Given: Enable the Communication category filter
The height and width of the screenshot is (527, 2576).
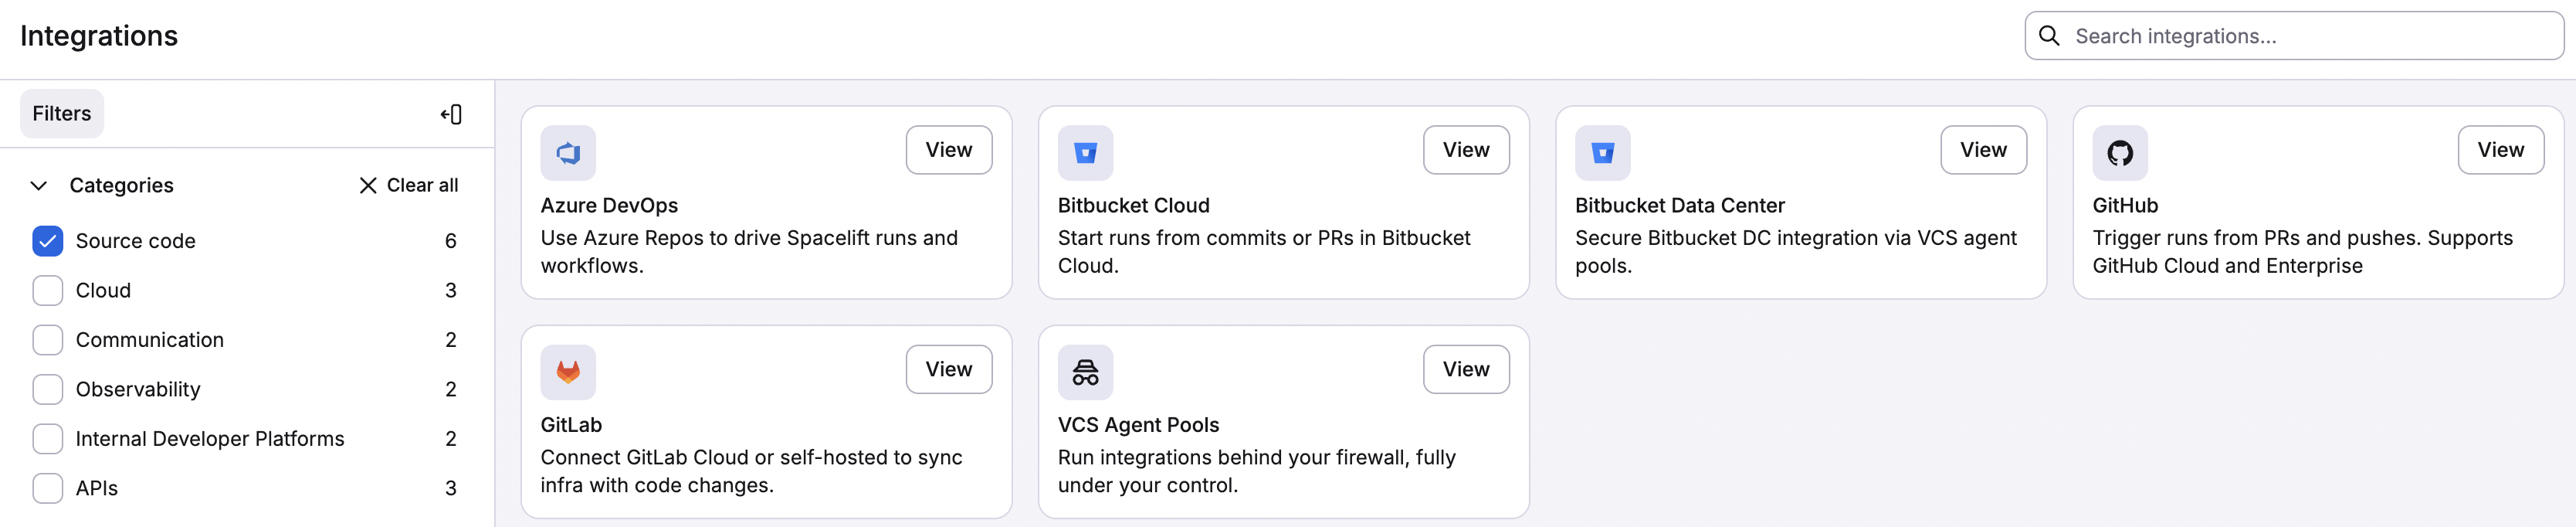Looking at the screenshot, I should point(47,339).
